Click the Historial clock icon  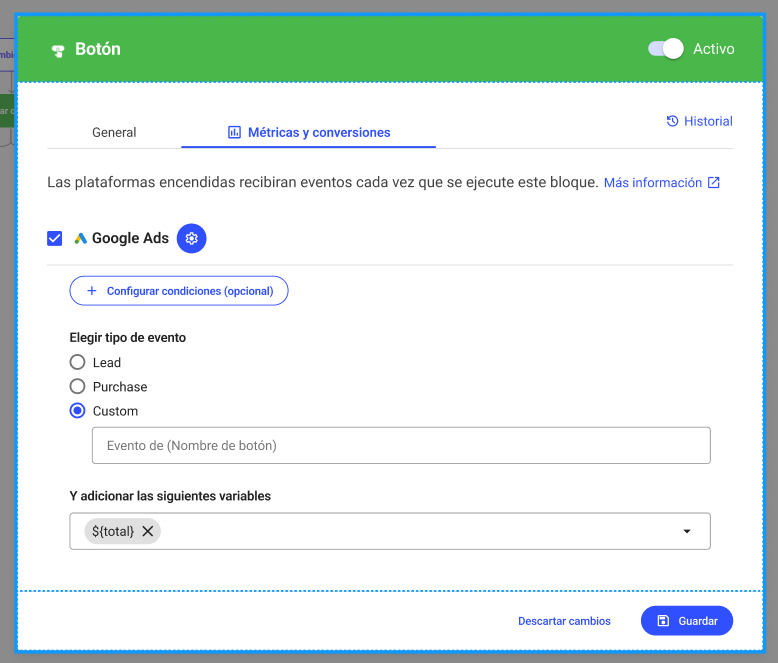pyautogui.click(x=672, y=121)
